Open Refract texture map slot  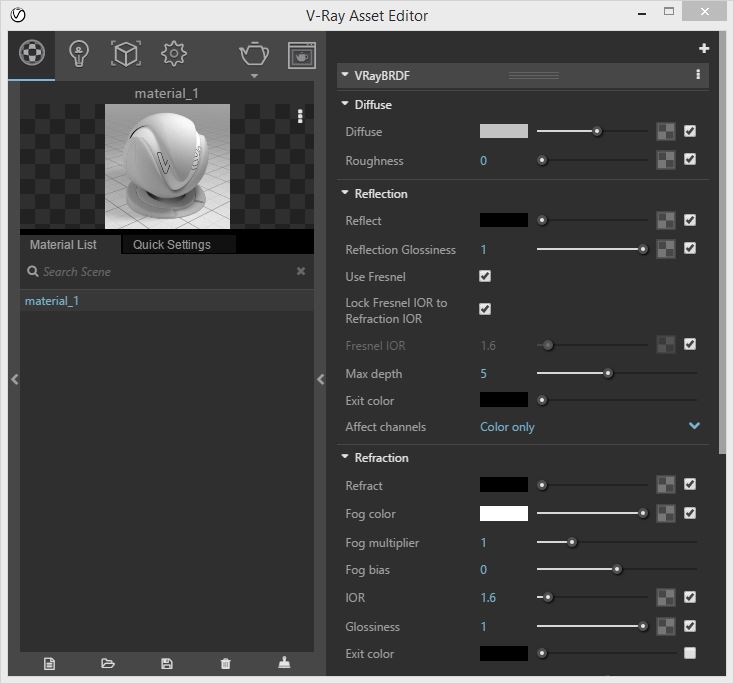coord(666,485)
